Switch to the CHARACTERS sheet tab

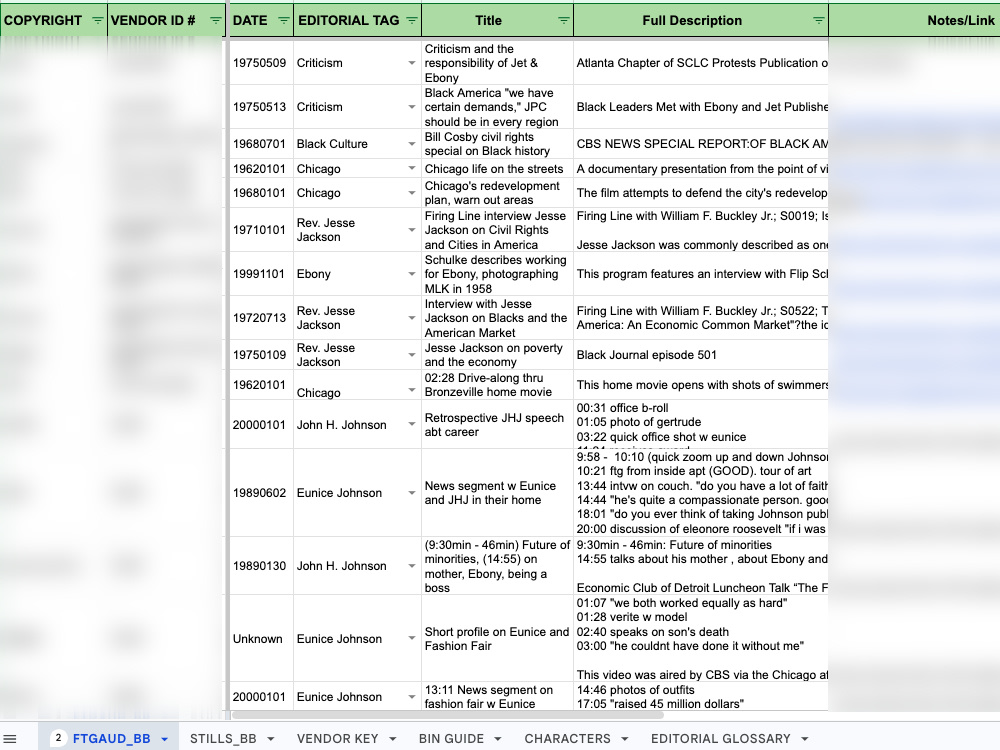pos(567,739)
